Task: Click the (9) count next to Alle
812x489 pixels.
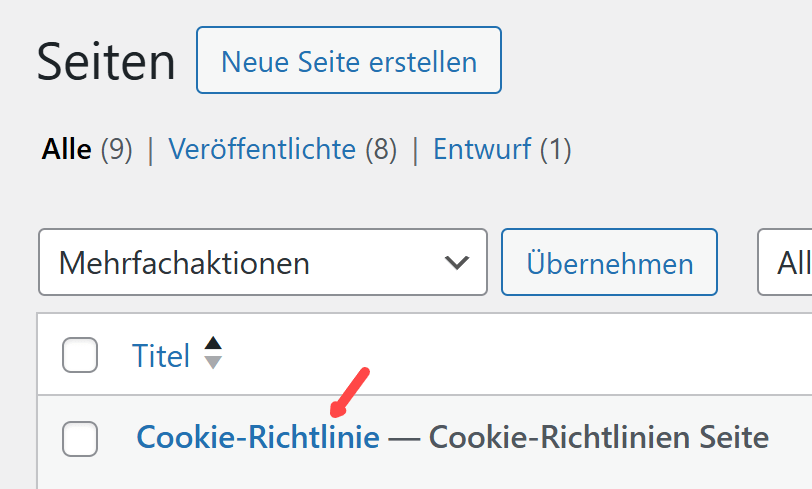Action: [116, 150]
